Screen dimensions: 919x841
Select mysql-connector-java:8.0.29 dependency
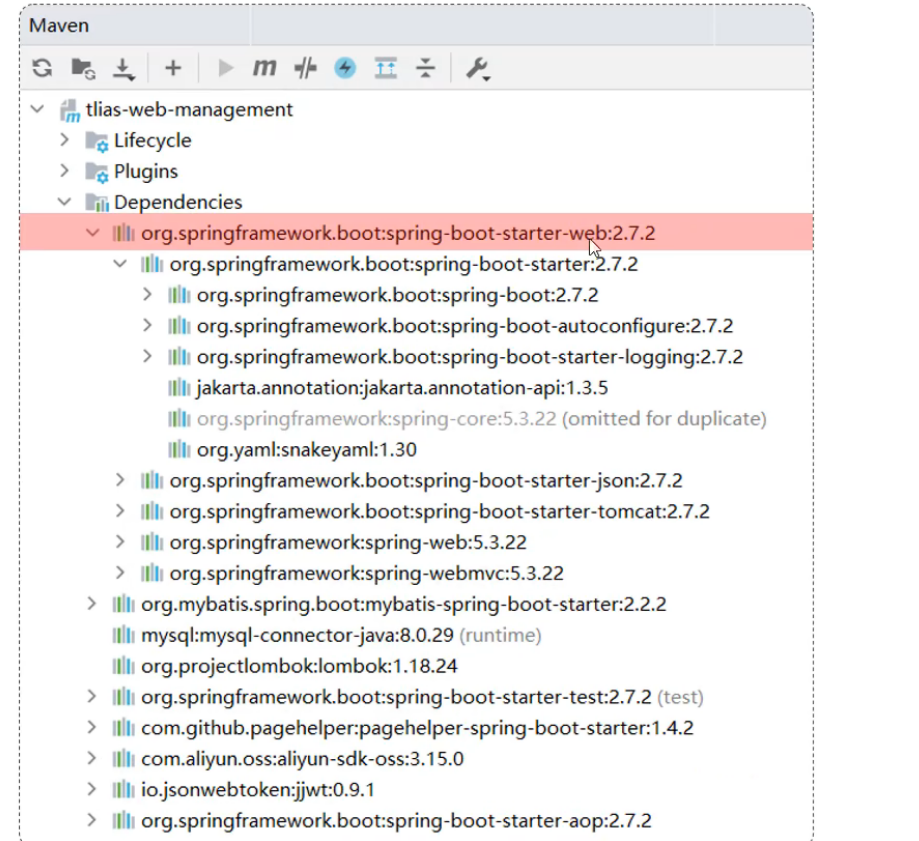[341, 635]
